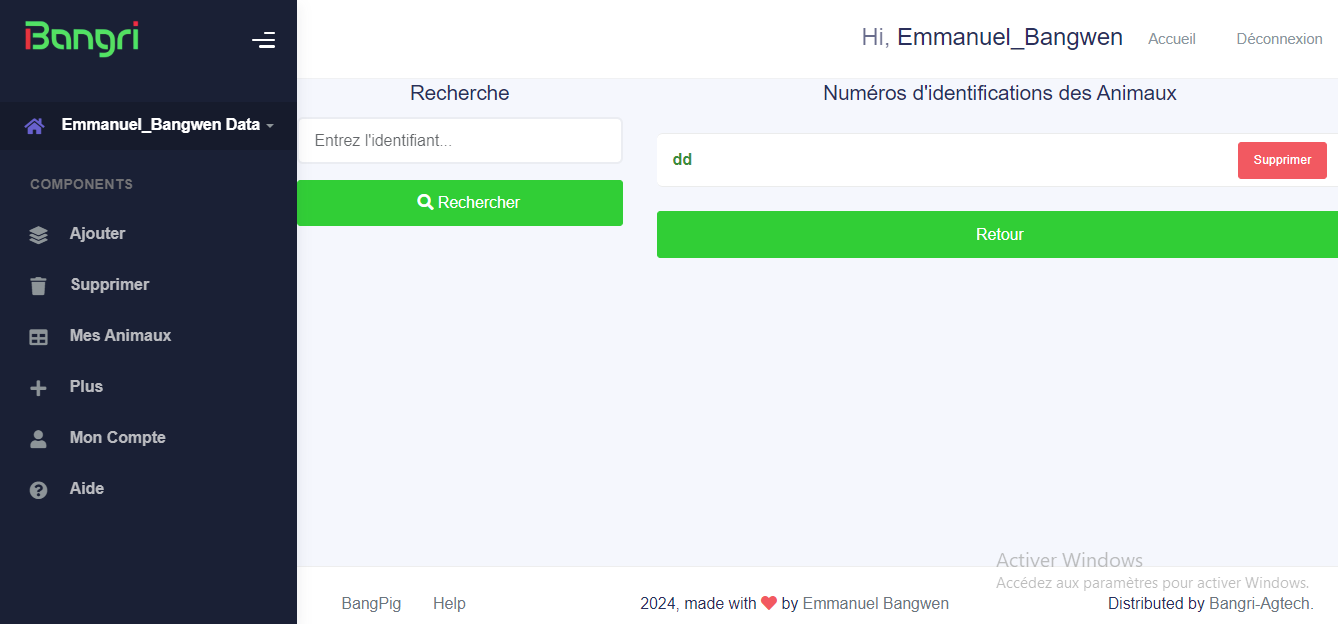Open Mes Animaux in the sidebar
The width and height of the screenshot is (1338, 624).
120,336
